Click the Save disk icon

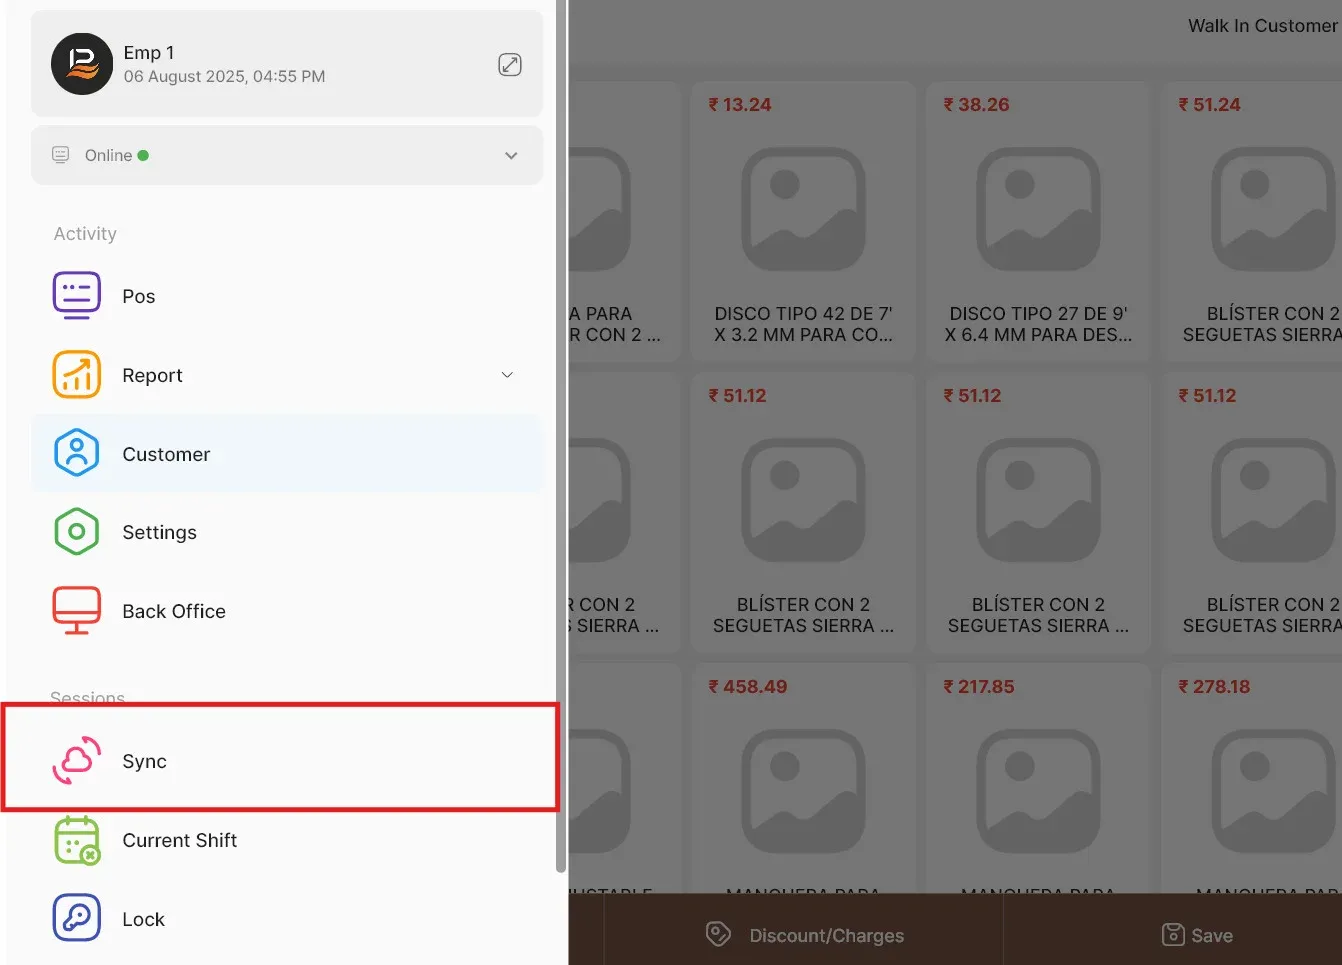click(x=1173, y=935)
